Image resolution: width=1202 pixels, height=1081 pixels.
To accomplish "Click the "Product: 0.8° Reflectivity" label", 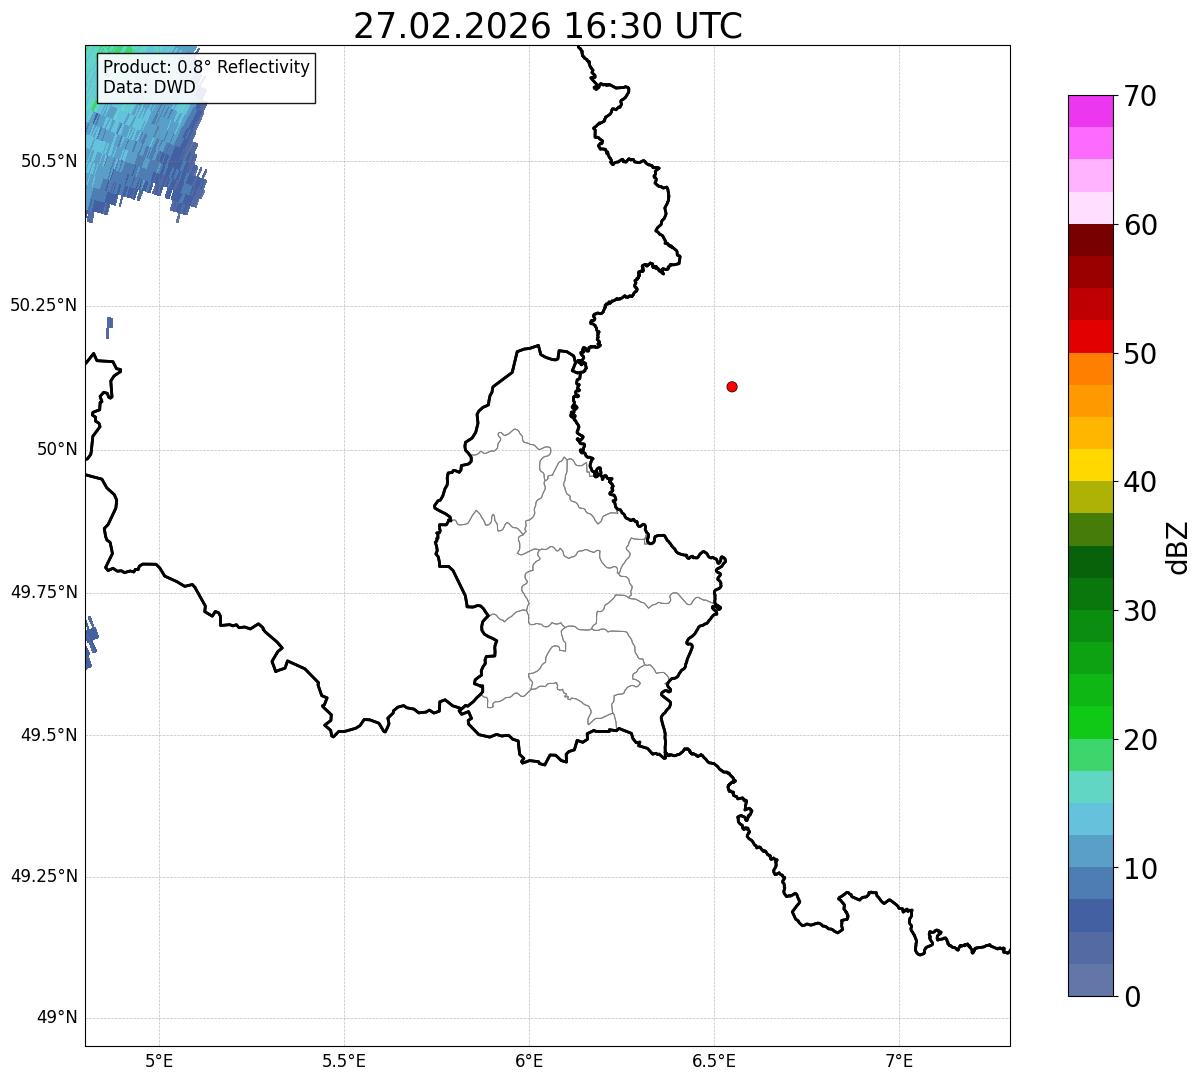I will click(x=207, y=67).
